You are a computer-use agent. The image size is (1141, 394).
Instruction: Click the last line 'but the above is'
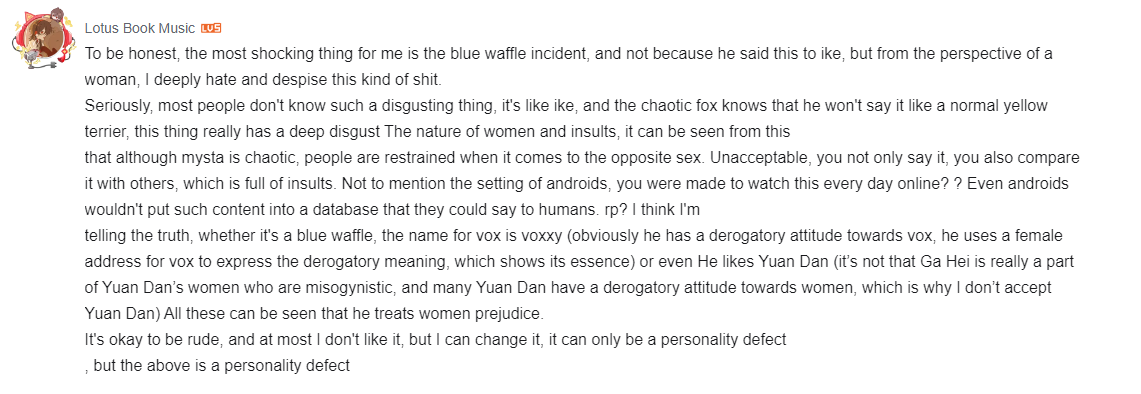pos(217,366)
